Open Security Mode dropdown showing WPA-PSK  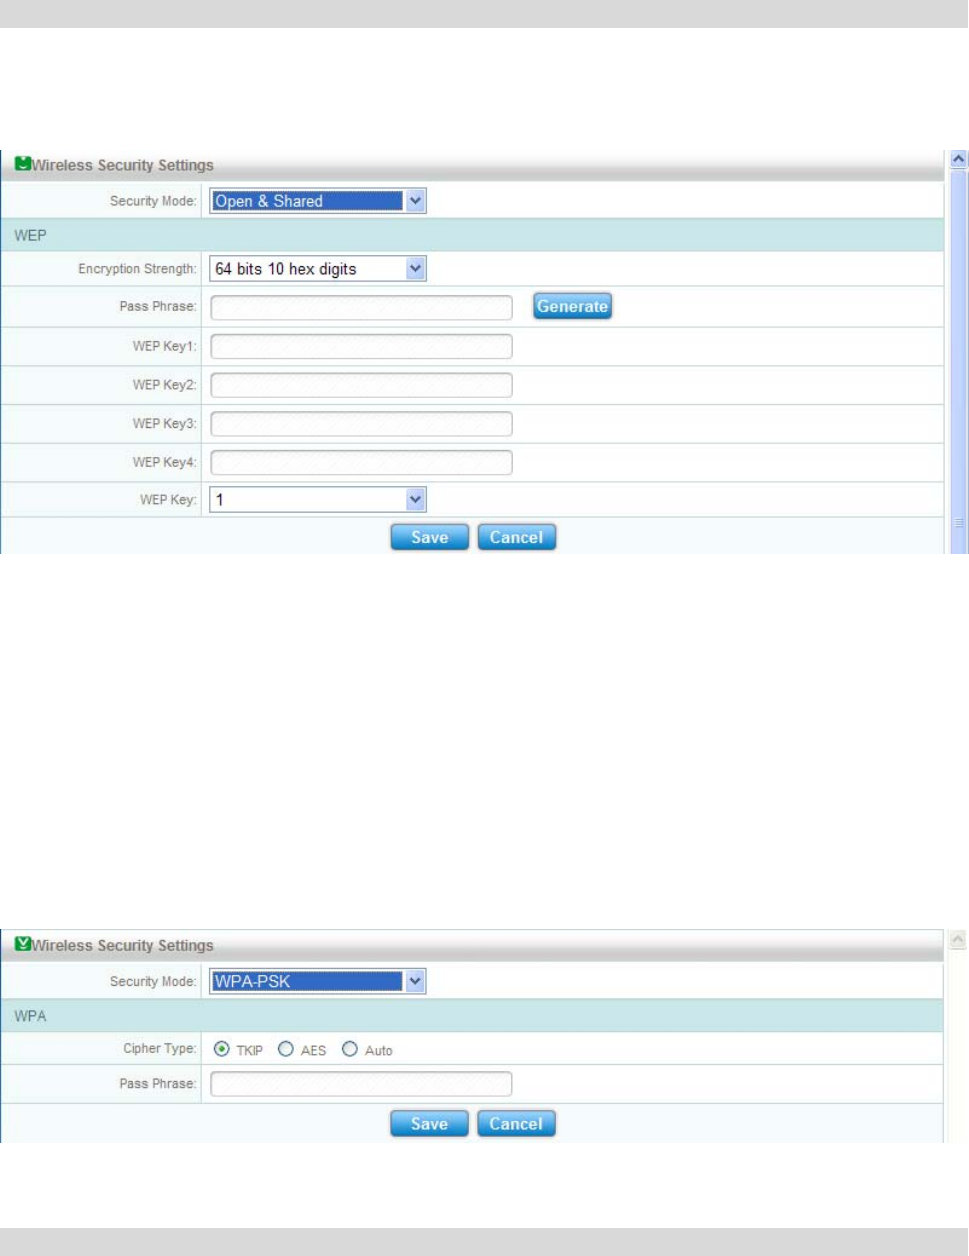coord(318,981)
